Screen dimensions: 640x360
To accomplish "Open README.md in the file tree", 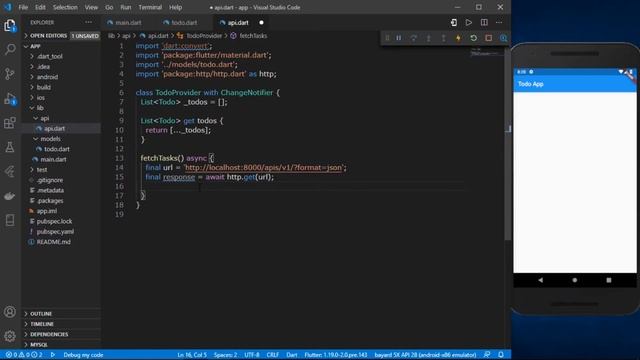I will pyautogui.click(x=53, y=242).
